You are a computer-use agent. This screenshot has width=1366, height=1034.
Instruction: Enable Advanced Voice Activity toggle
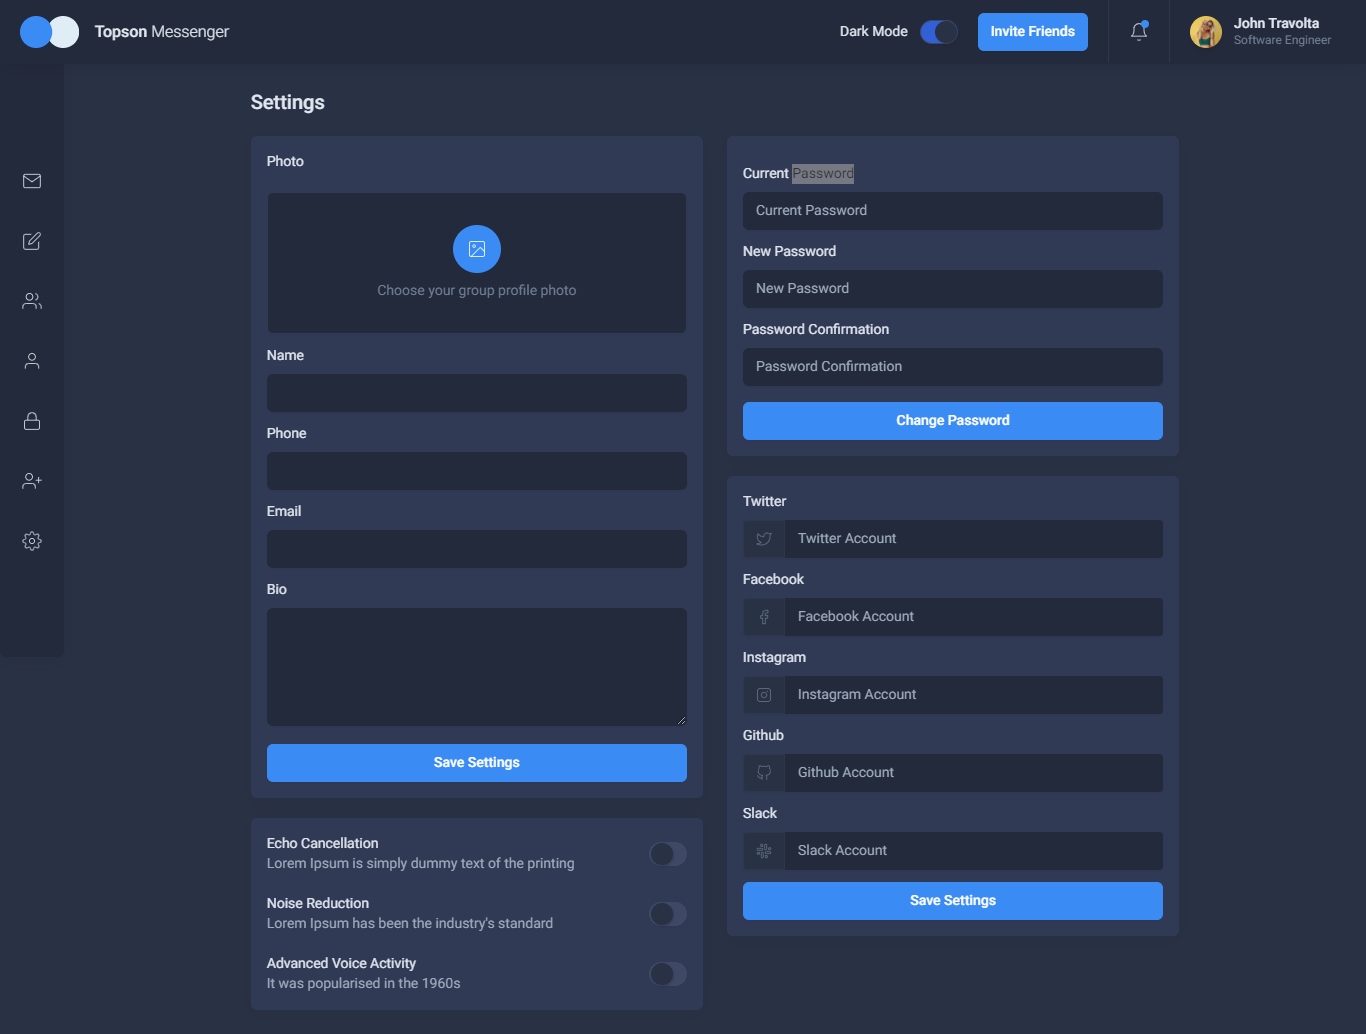tap(667, 974)
